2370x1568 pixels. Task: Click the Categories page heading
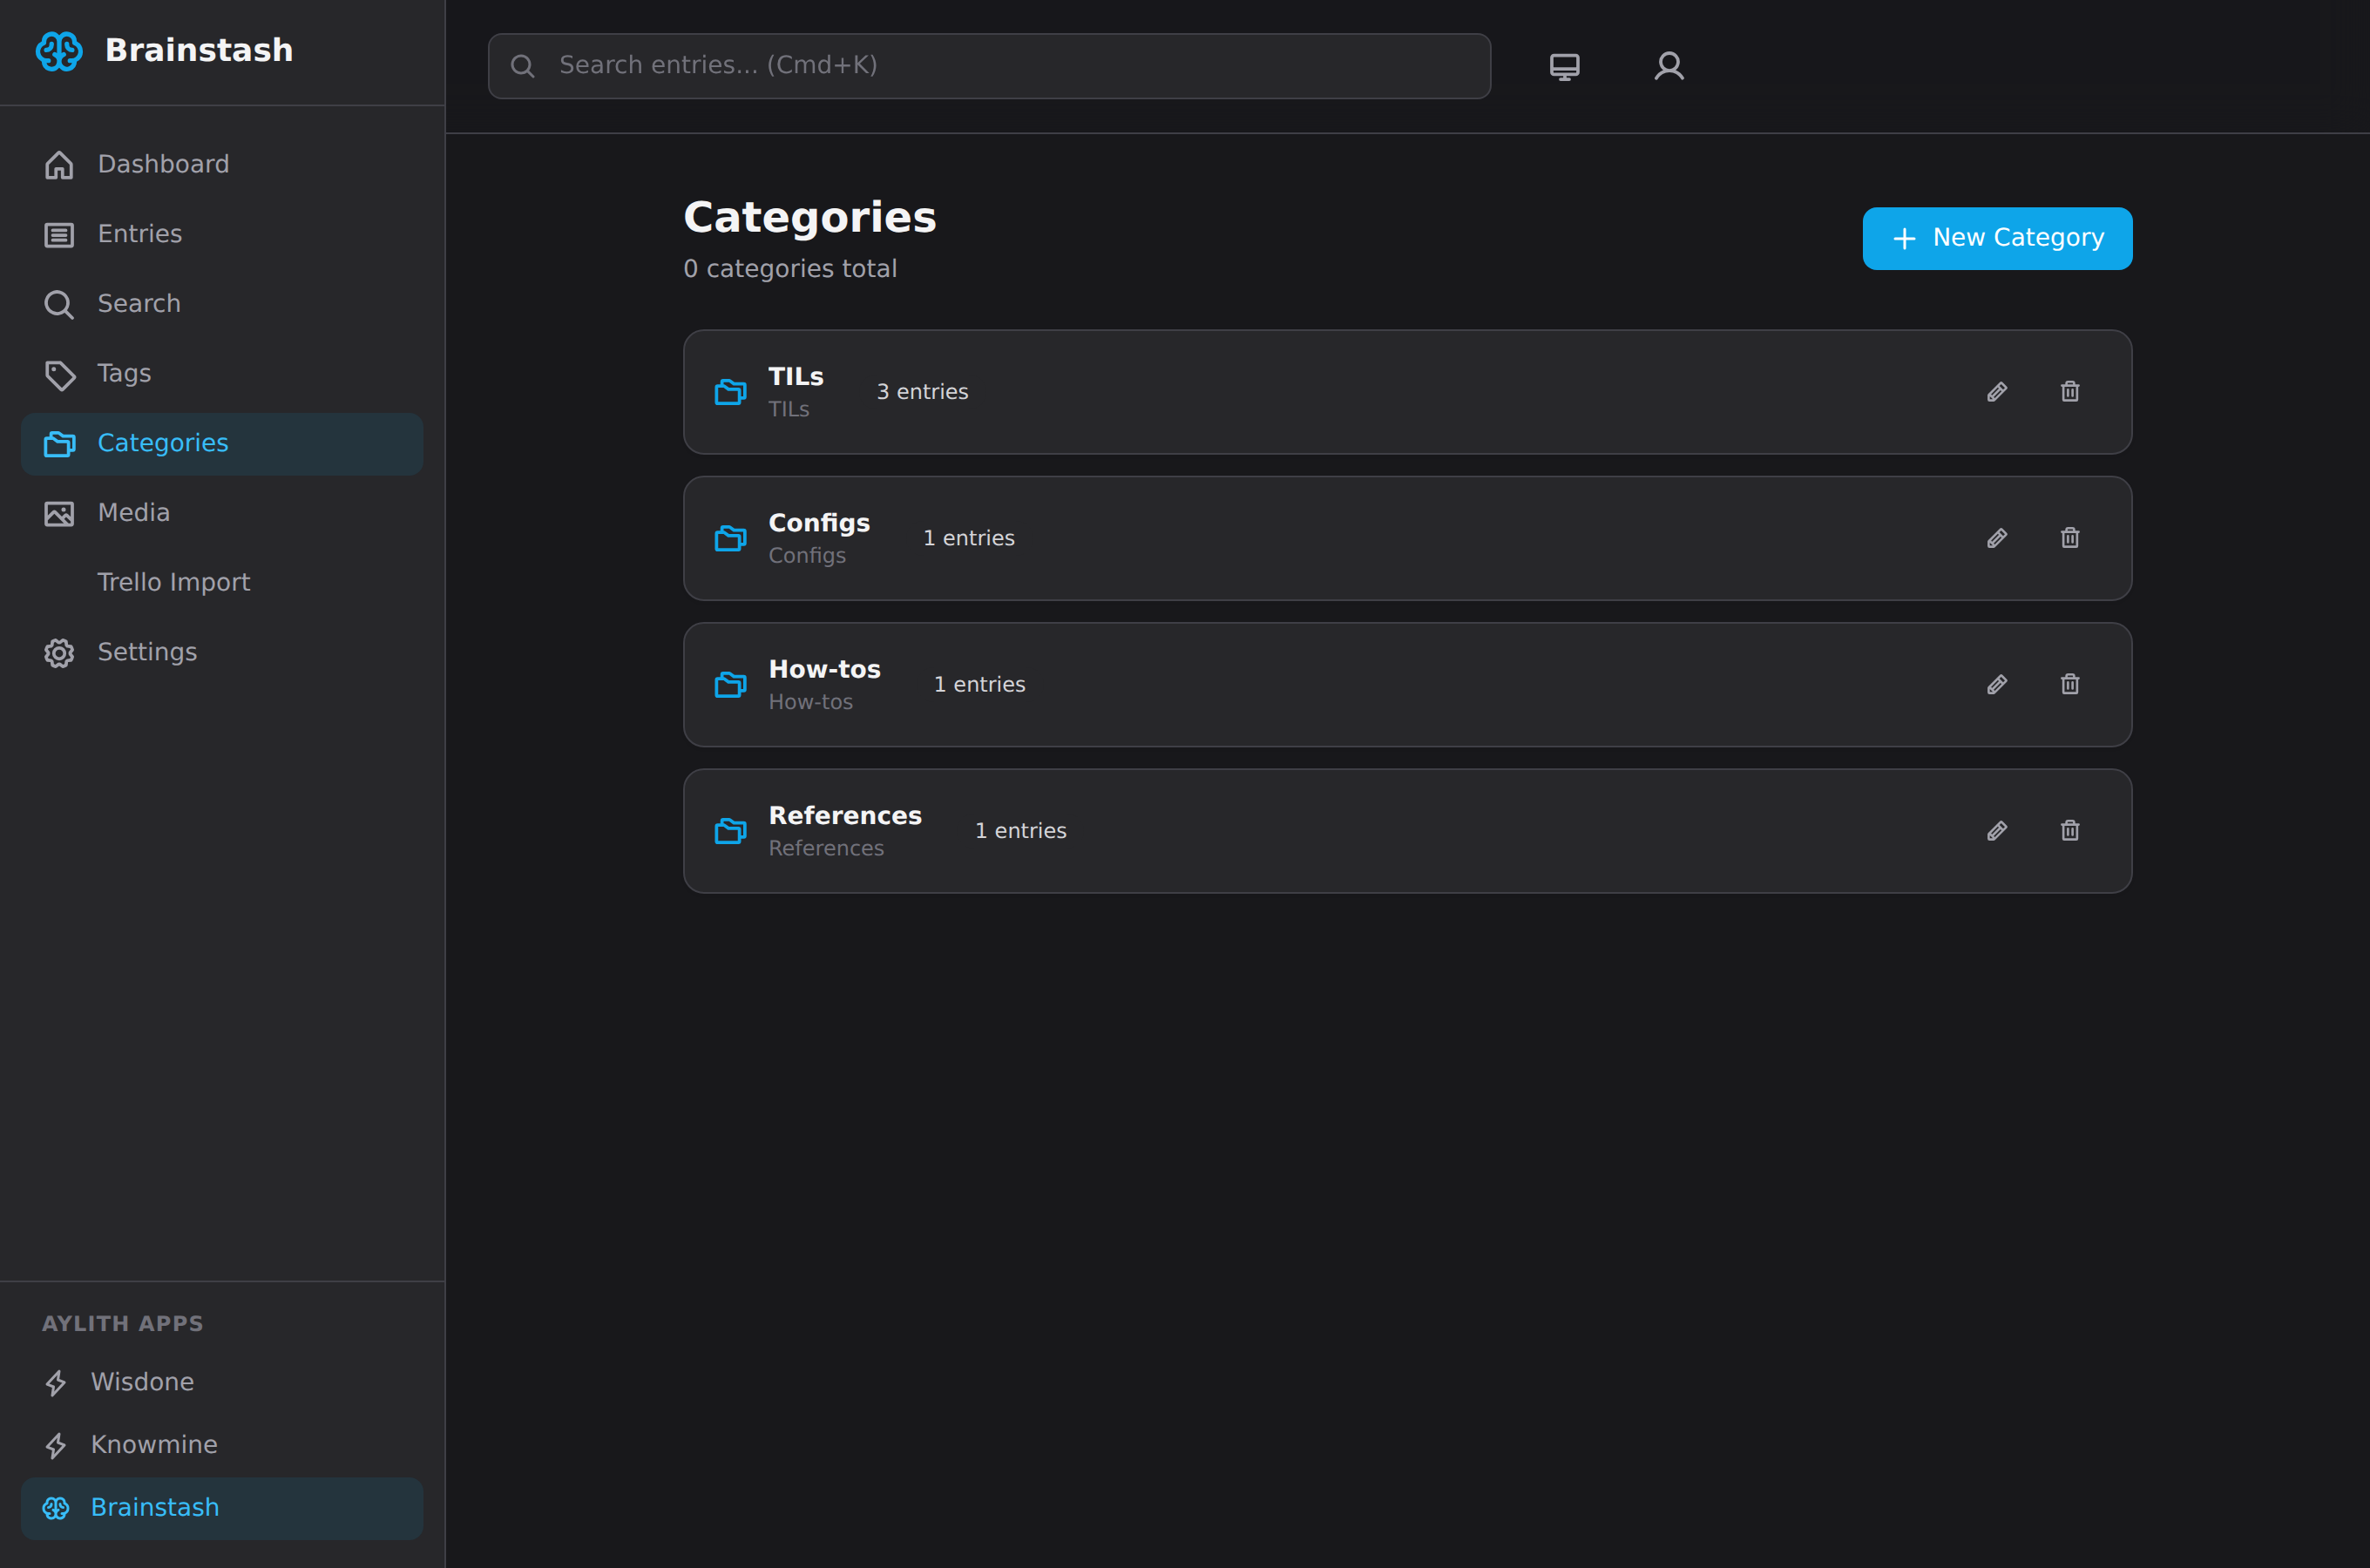click(x=810, y=218)
